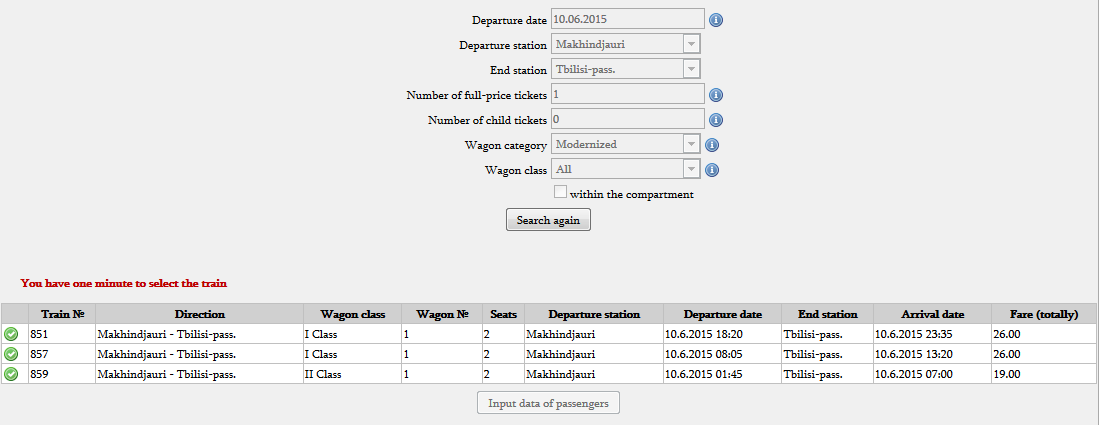Click the Direction column header
The height and width of the screenshot is (425, 1099).
[x=200, y=314]
